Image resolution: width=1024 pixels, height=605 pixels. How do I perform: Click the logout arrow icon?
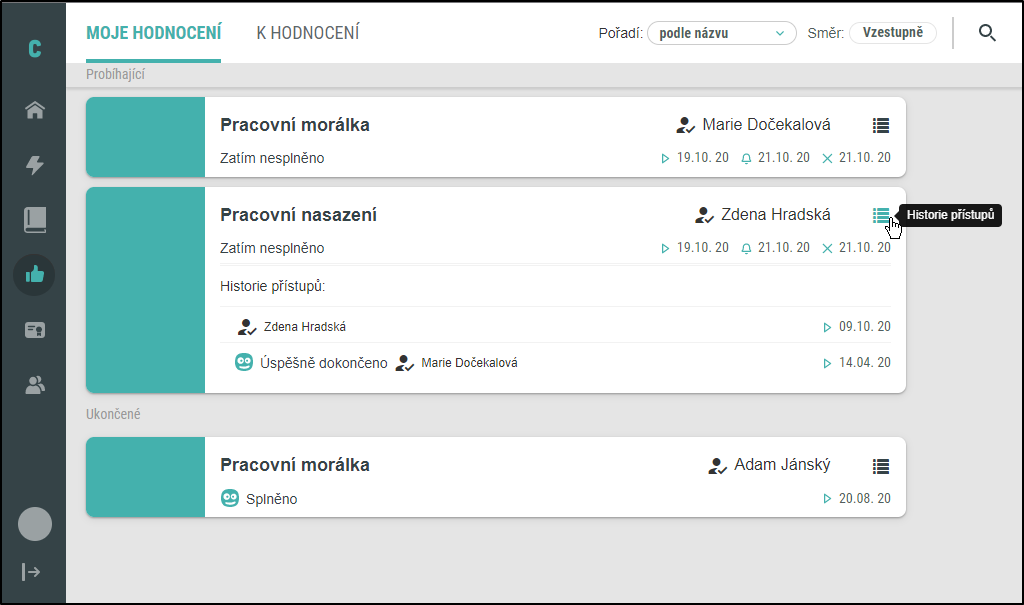click(31, 572)
